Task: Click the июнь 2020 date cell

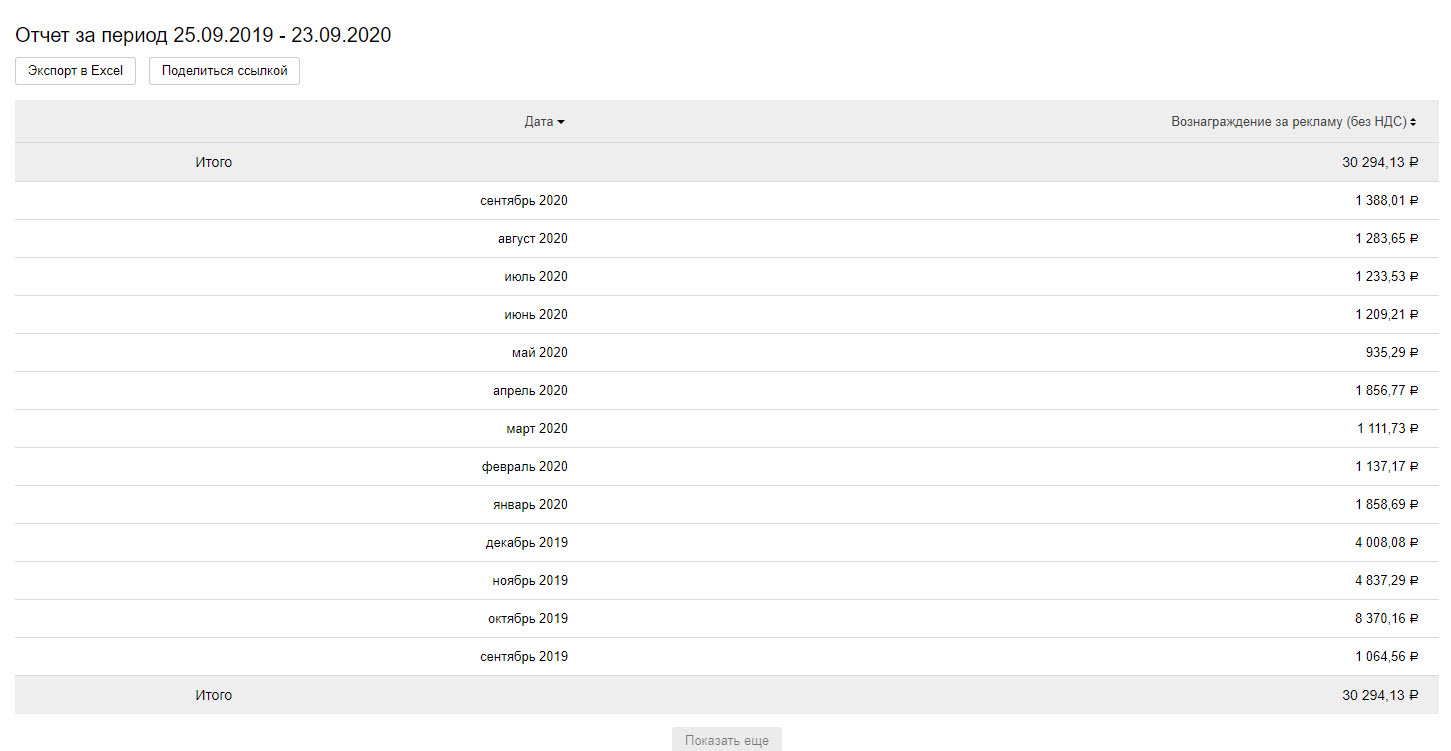Action: coord(535,315)
